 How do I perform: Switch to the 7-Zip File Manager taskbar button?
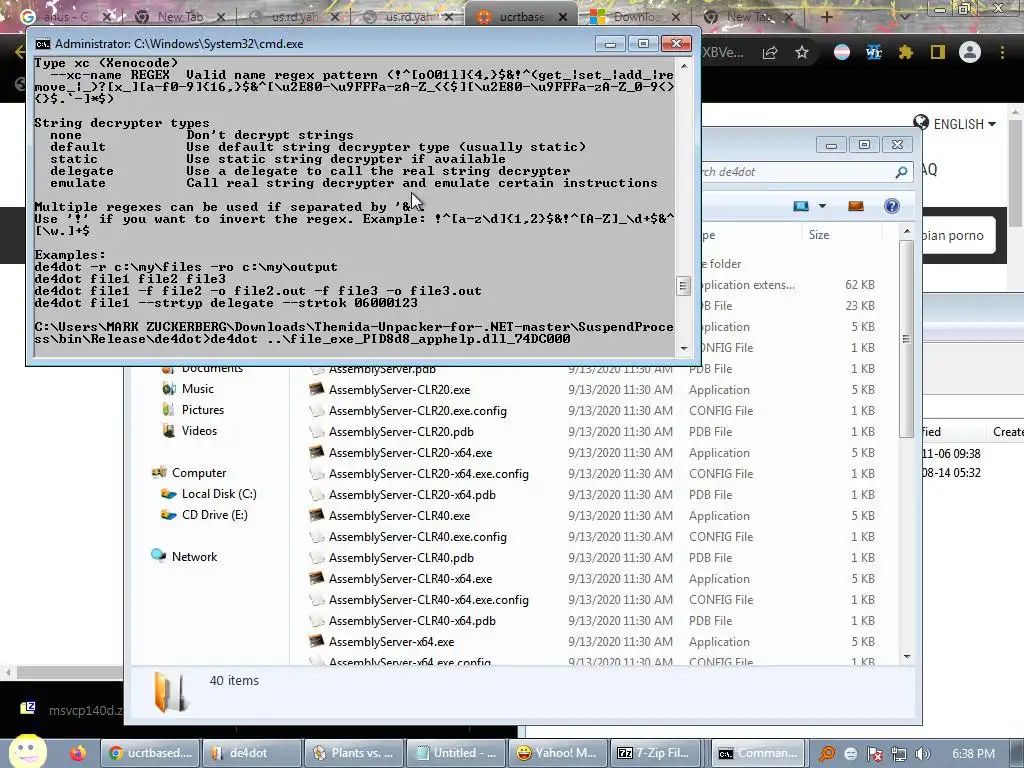[660, 753]
